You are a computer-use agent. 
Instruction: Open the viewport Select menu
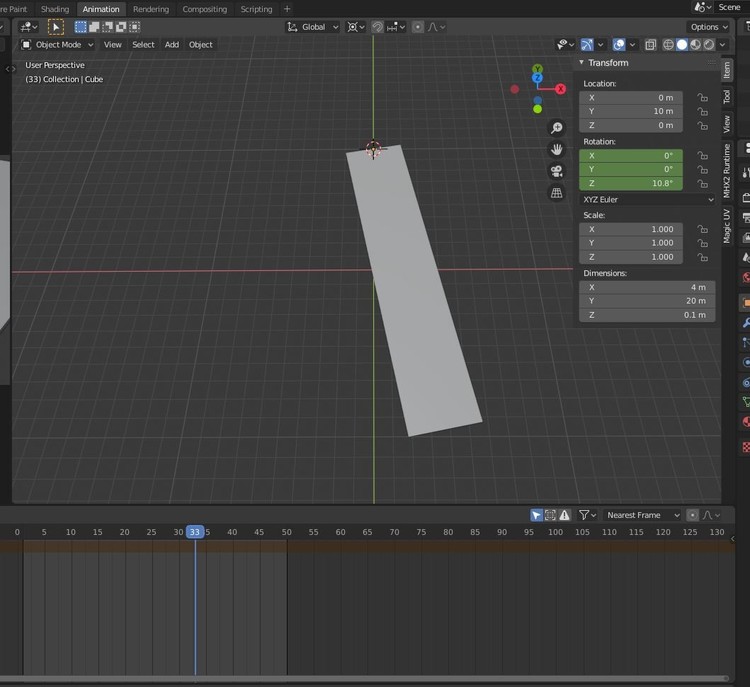click(143, 44)
